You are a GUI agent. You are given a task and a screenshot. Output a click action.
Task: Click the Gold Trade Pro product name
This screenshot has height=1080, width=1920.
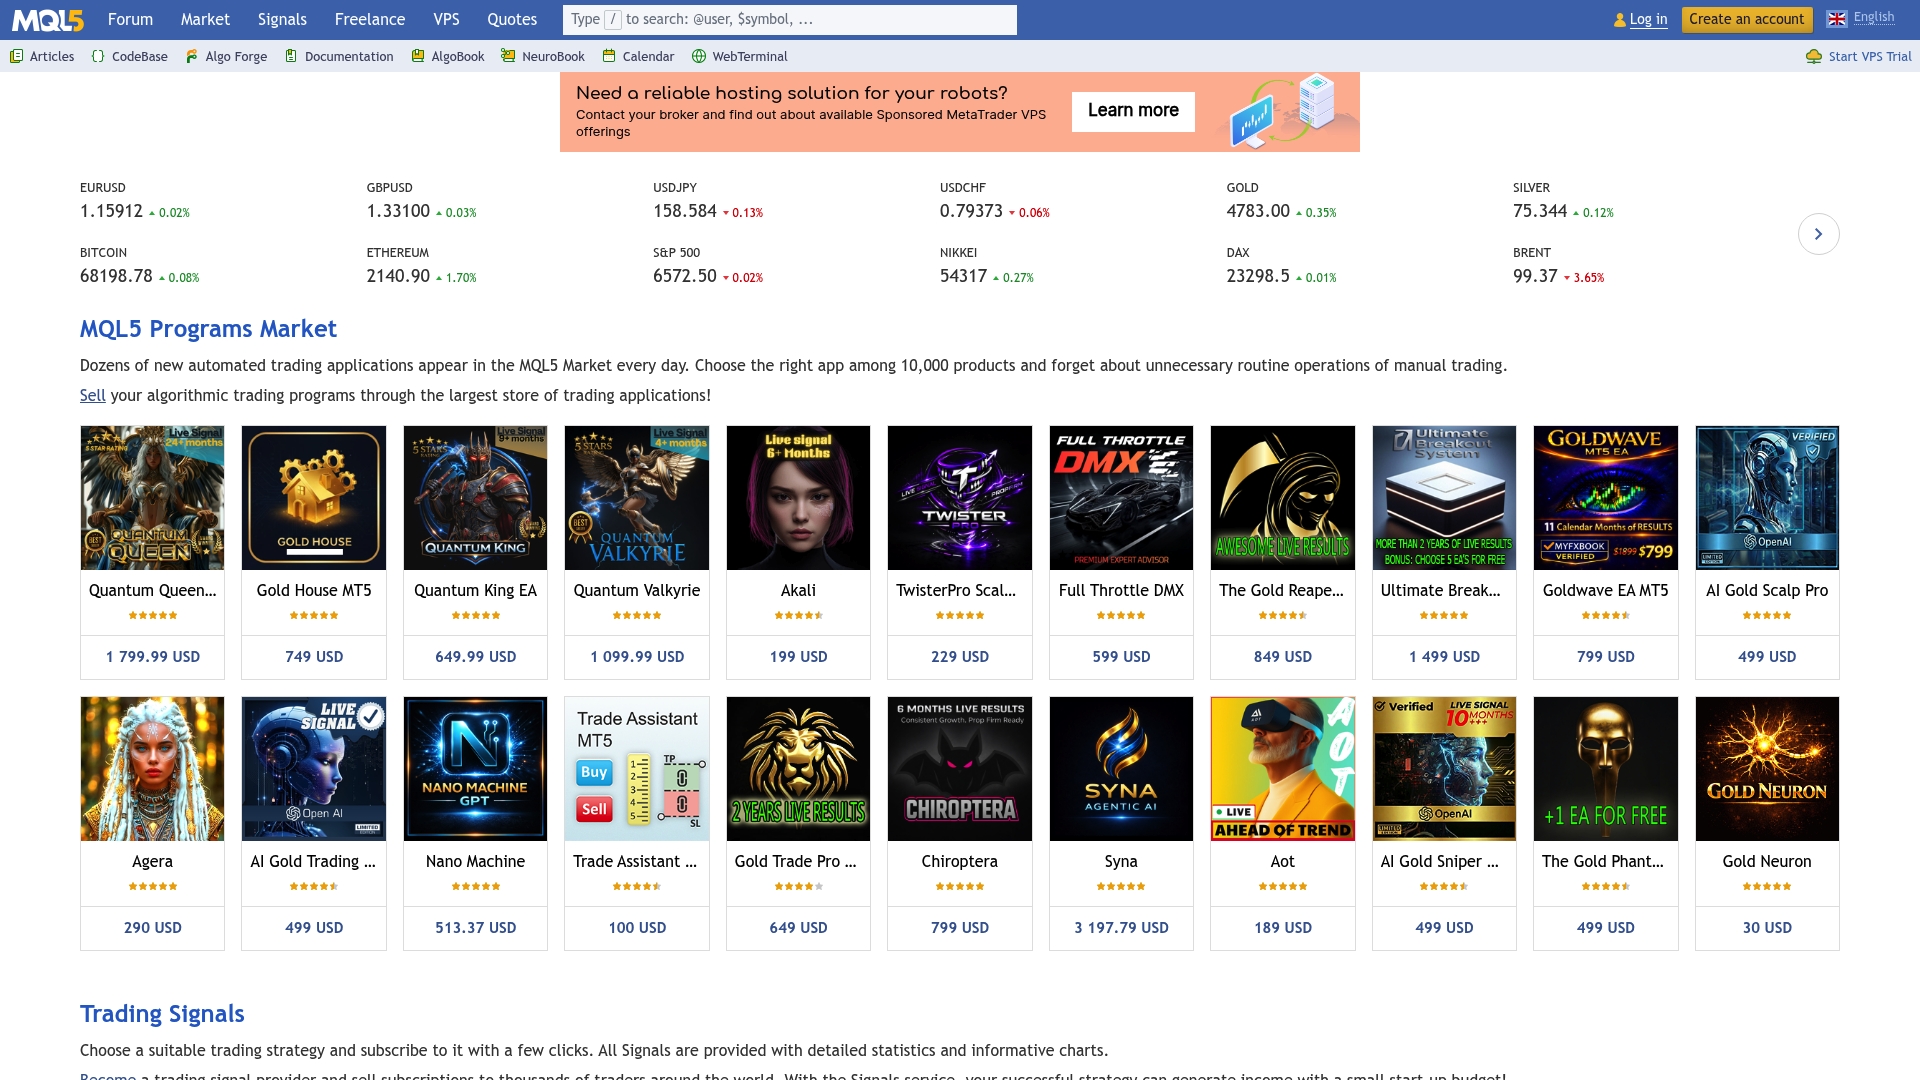tap(796, 862)
